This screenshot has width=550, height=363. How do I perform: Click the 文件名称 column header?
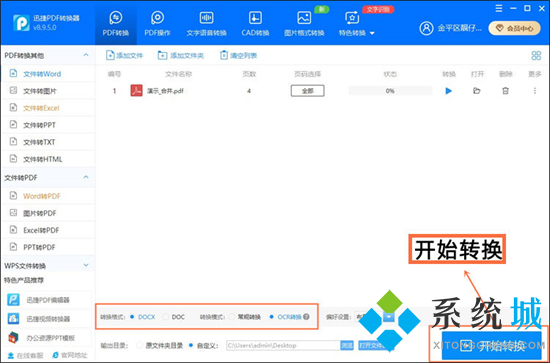tap(178, 74)
